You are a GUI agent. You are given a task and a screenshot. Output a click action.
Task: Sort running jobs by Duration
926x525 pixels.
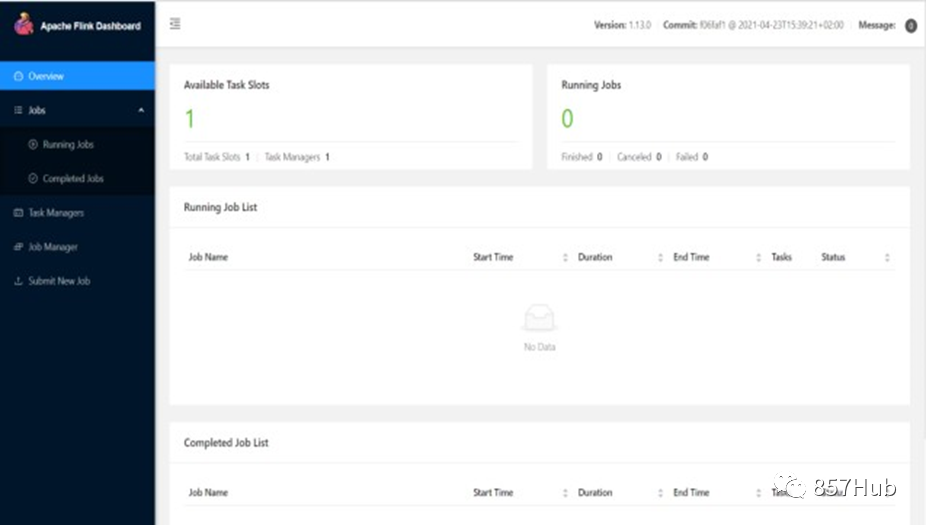[x=660, y=257]
